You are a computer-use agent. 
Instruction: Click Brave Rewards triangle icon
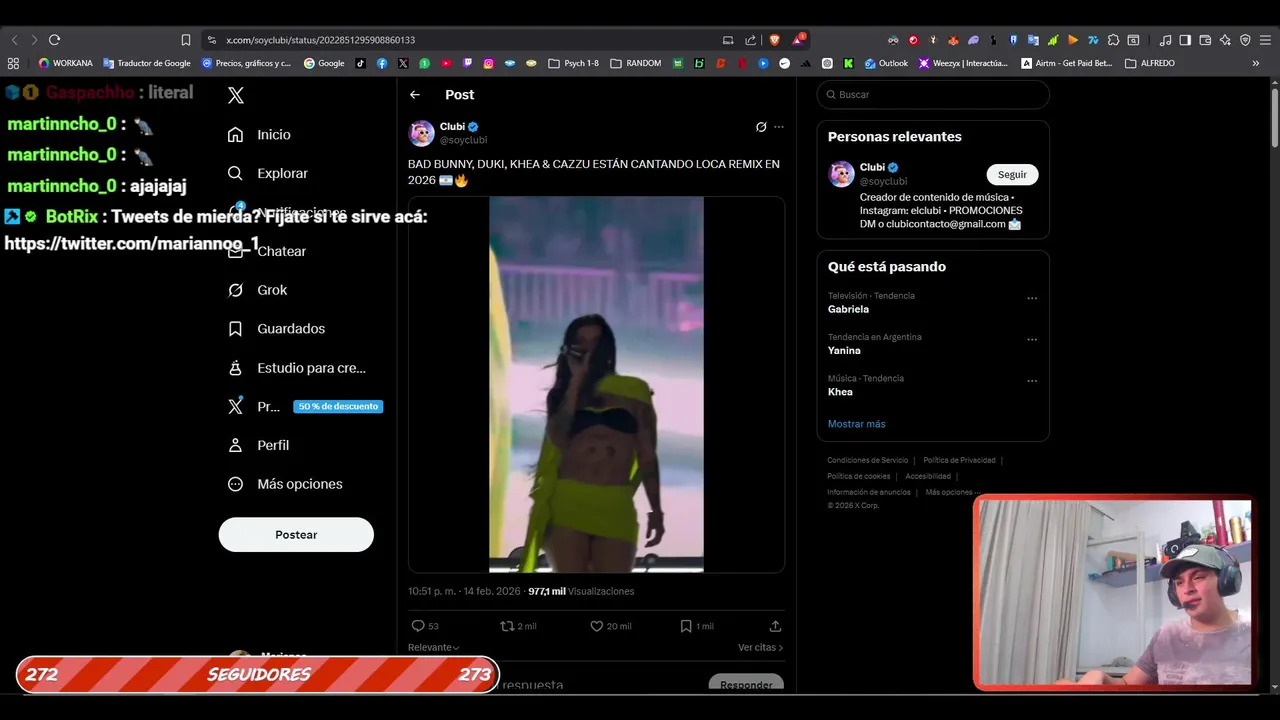click(798, 40)
